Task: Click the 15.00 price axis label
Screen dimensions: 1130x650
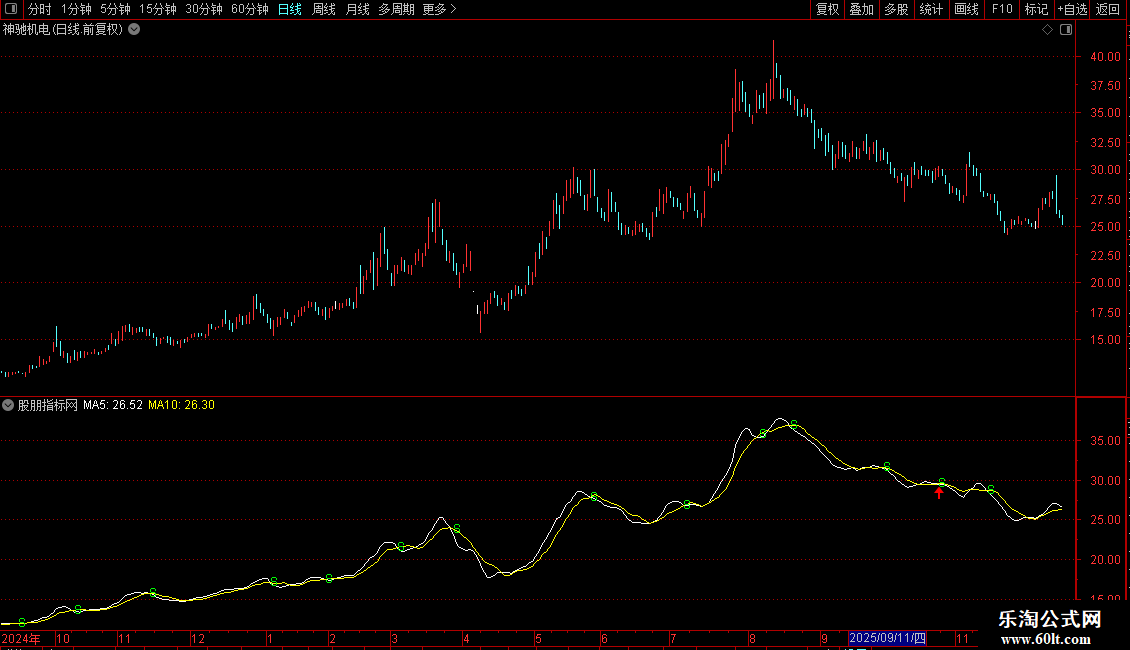Action: point(1105,340)
